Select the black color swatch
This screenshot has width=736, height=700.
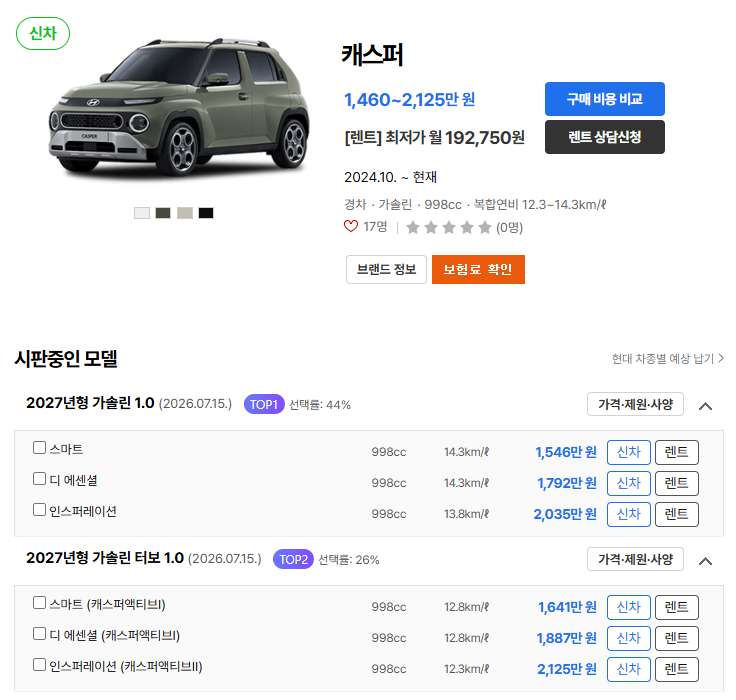[x=206, y=213]
